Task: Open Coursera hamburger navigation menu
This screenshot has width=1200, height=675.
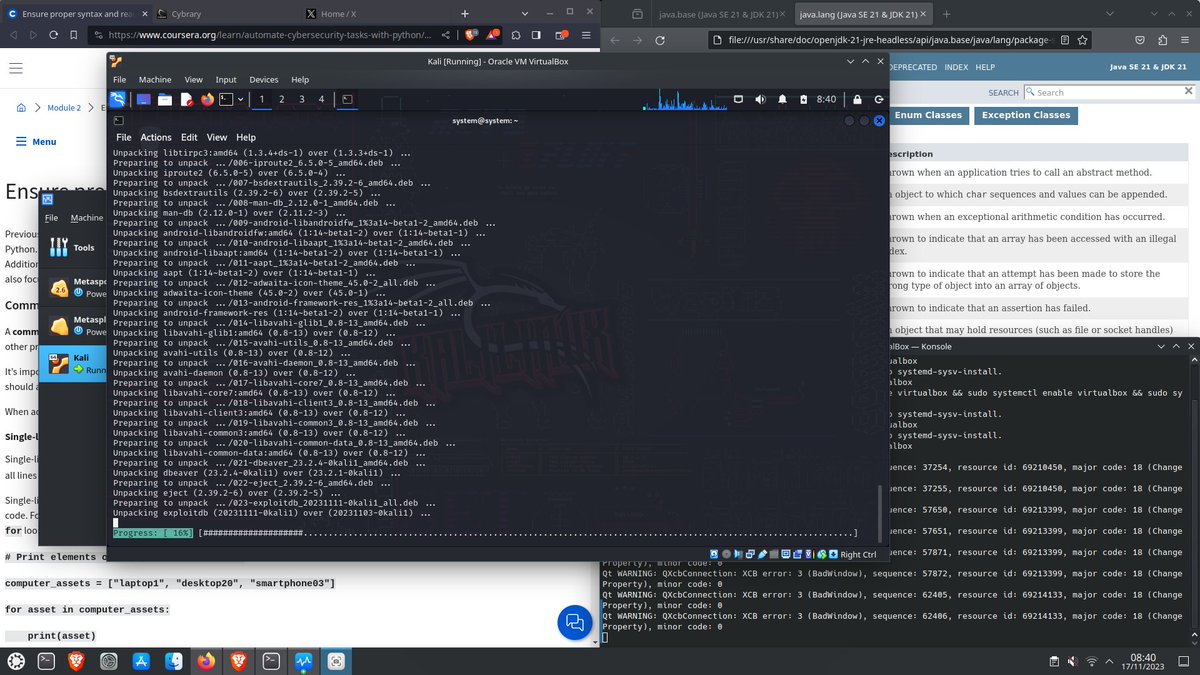Action: click(x=16, y=68)
